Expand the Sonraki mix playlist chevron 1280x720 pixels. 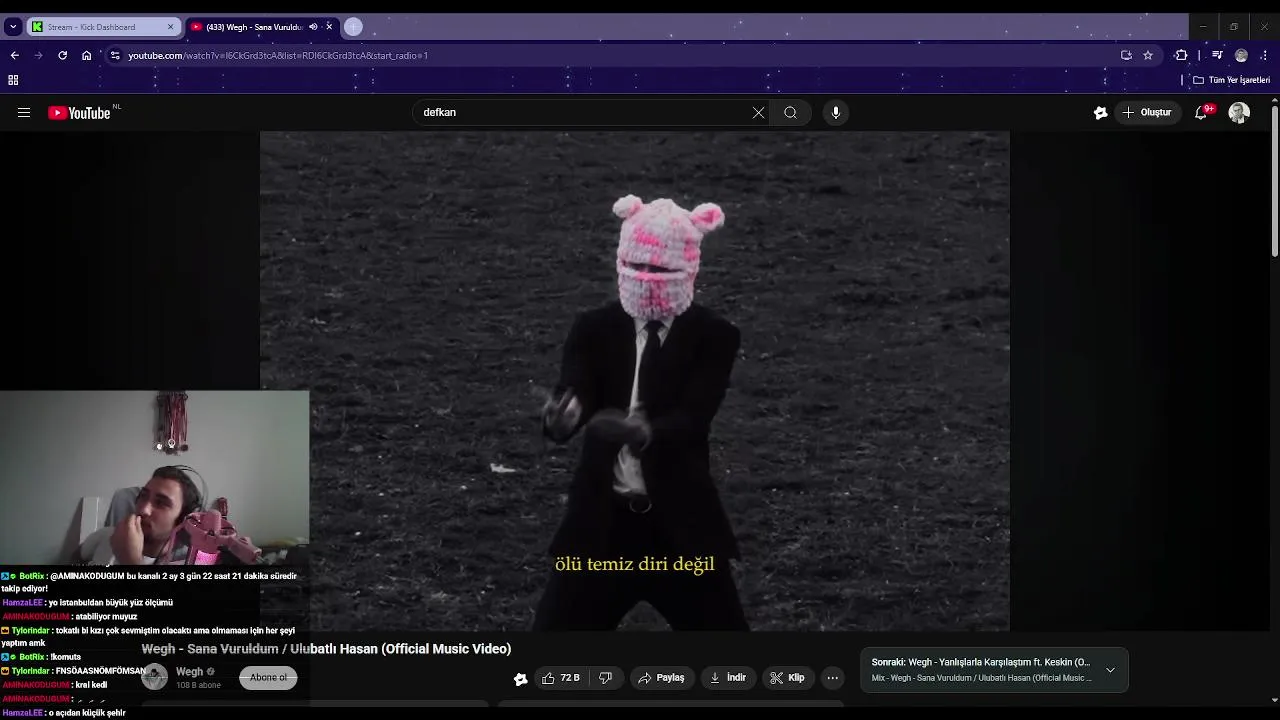point(1110,670)
